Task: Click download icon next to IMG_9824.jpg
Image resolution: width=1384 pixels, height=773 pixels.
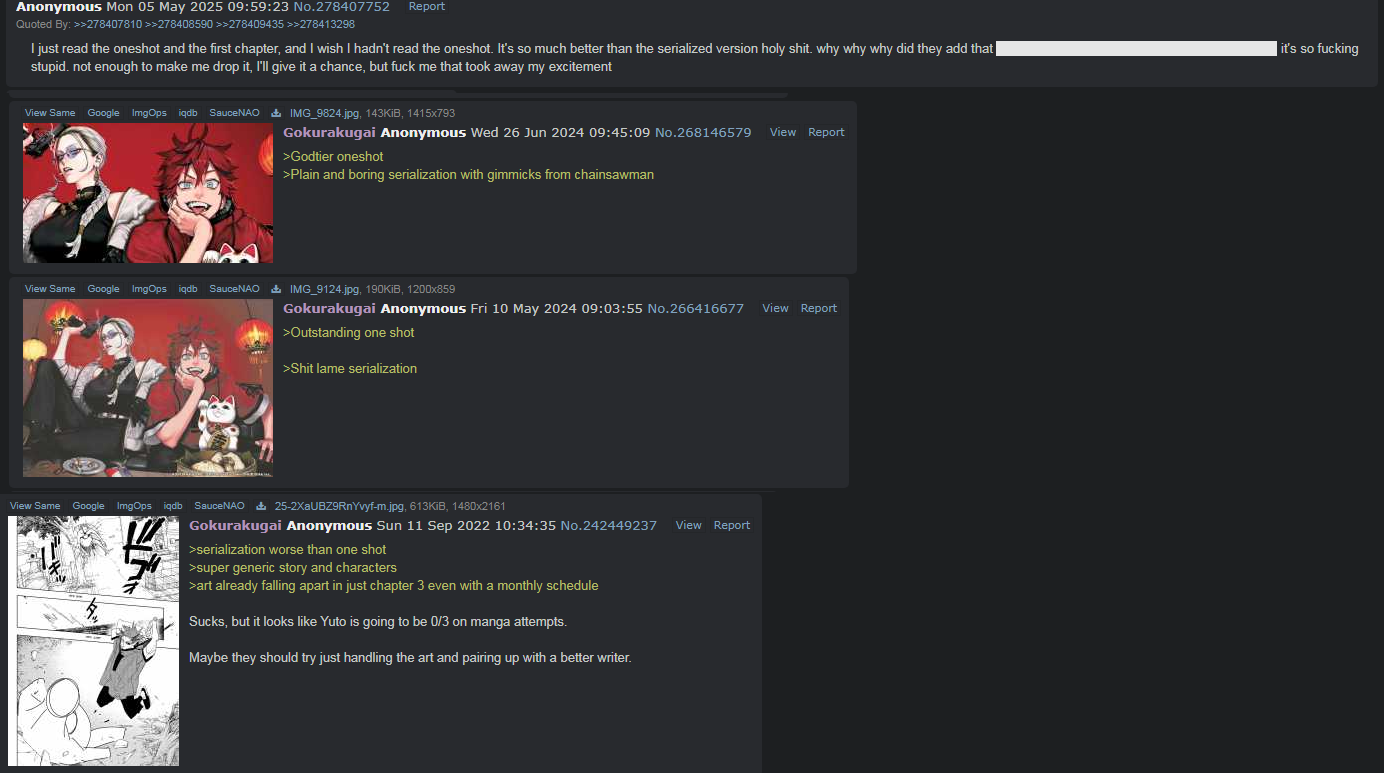Action: pyautogui.click(x=276, y=113)
